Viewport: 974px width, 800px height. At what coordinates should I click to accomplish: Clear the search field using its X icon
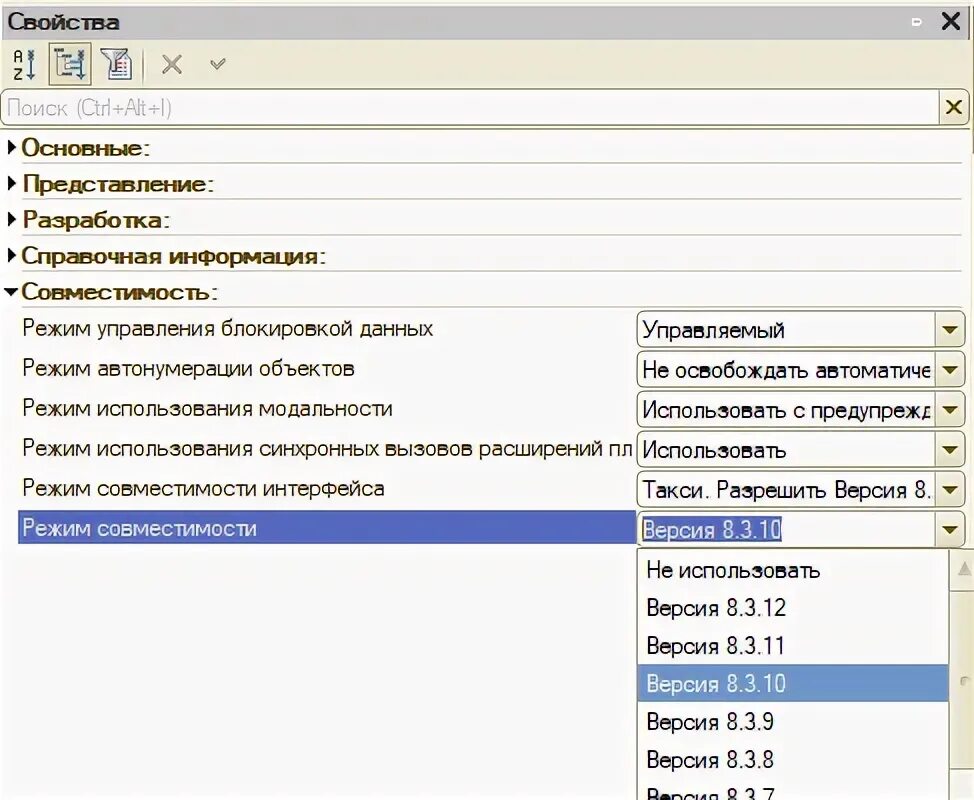pos(954,107)
